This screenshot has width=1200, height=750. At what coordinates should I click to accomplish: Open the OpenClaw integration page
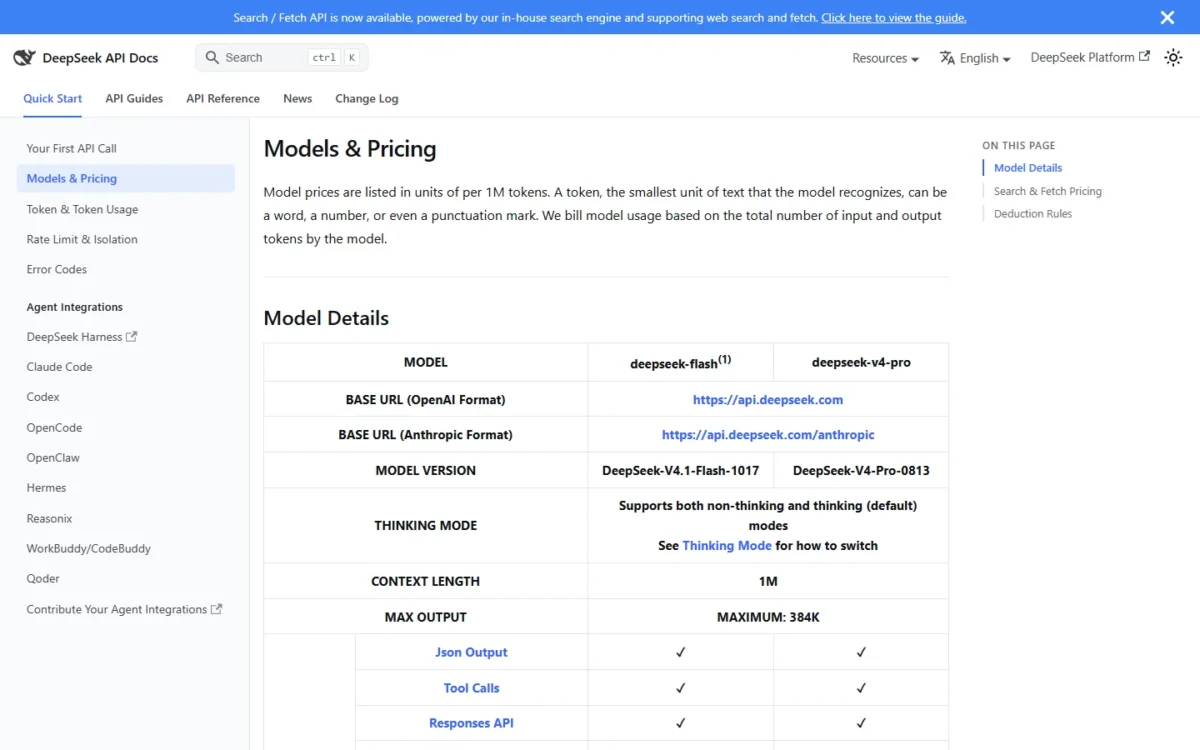click(126, 458)
